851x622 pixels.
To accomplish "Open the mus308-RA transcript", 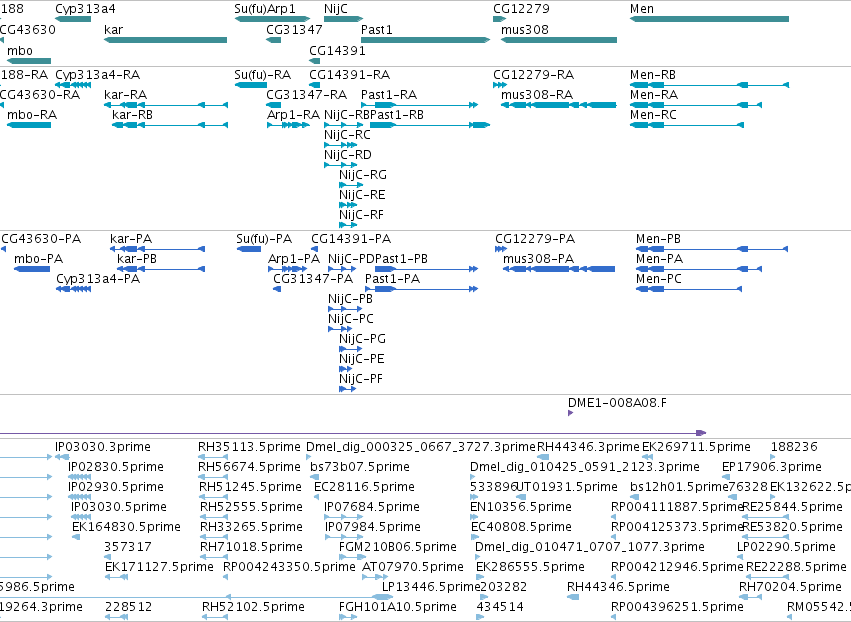I will [559, 105].
